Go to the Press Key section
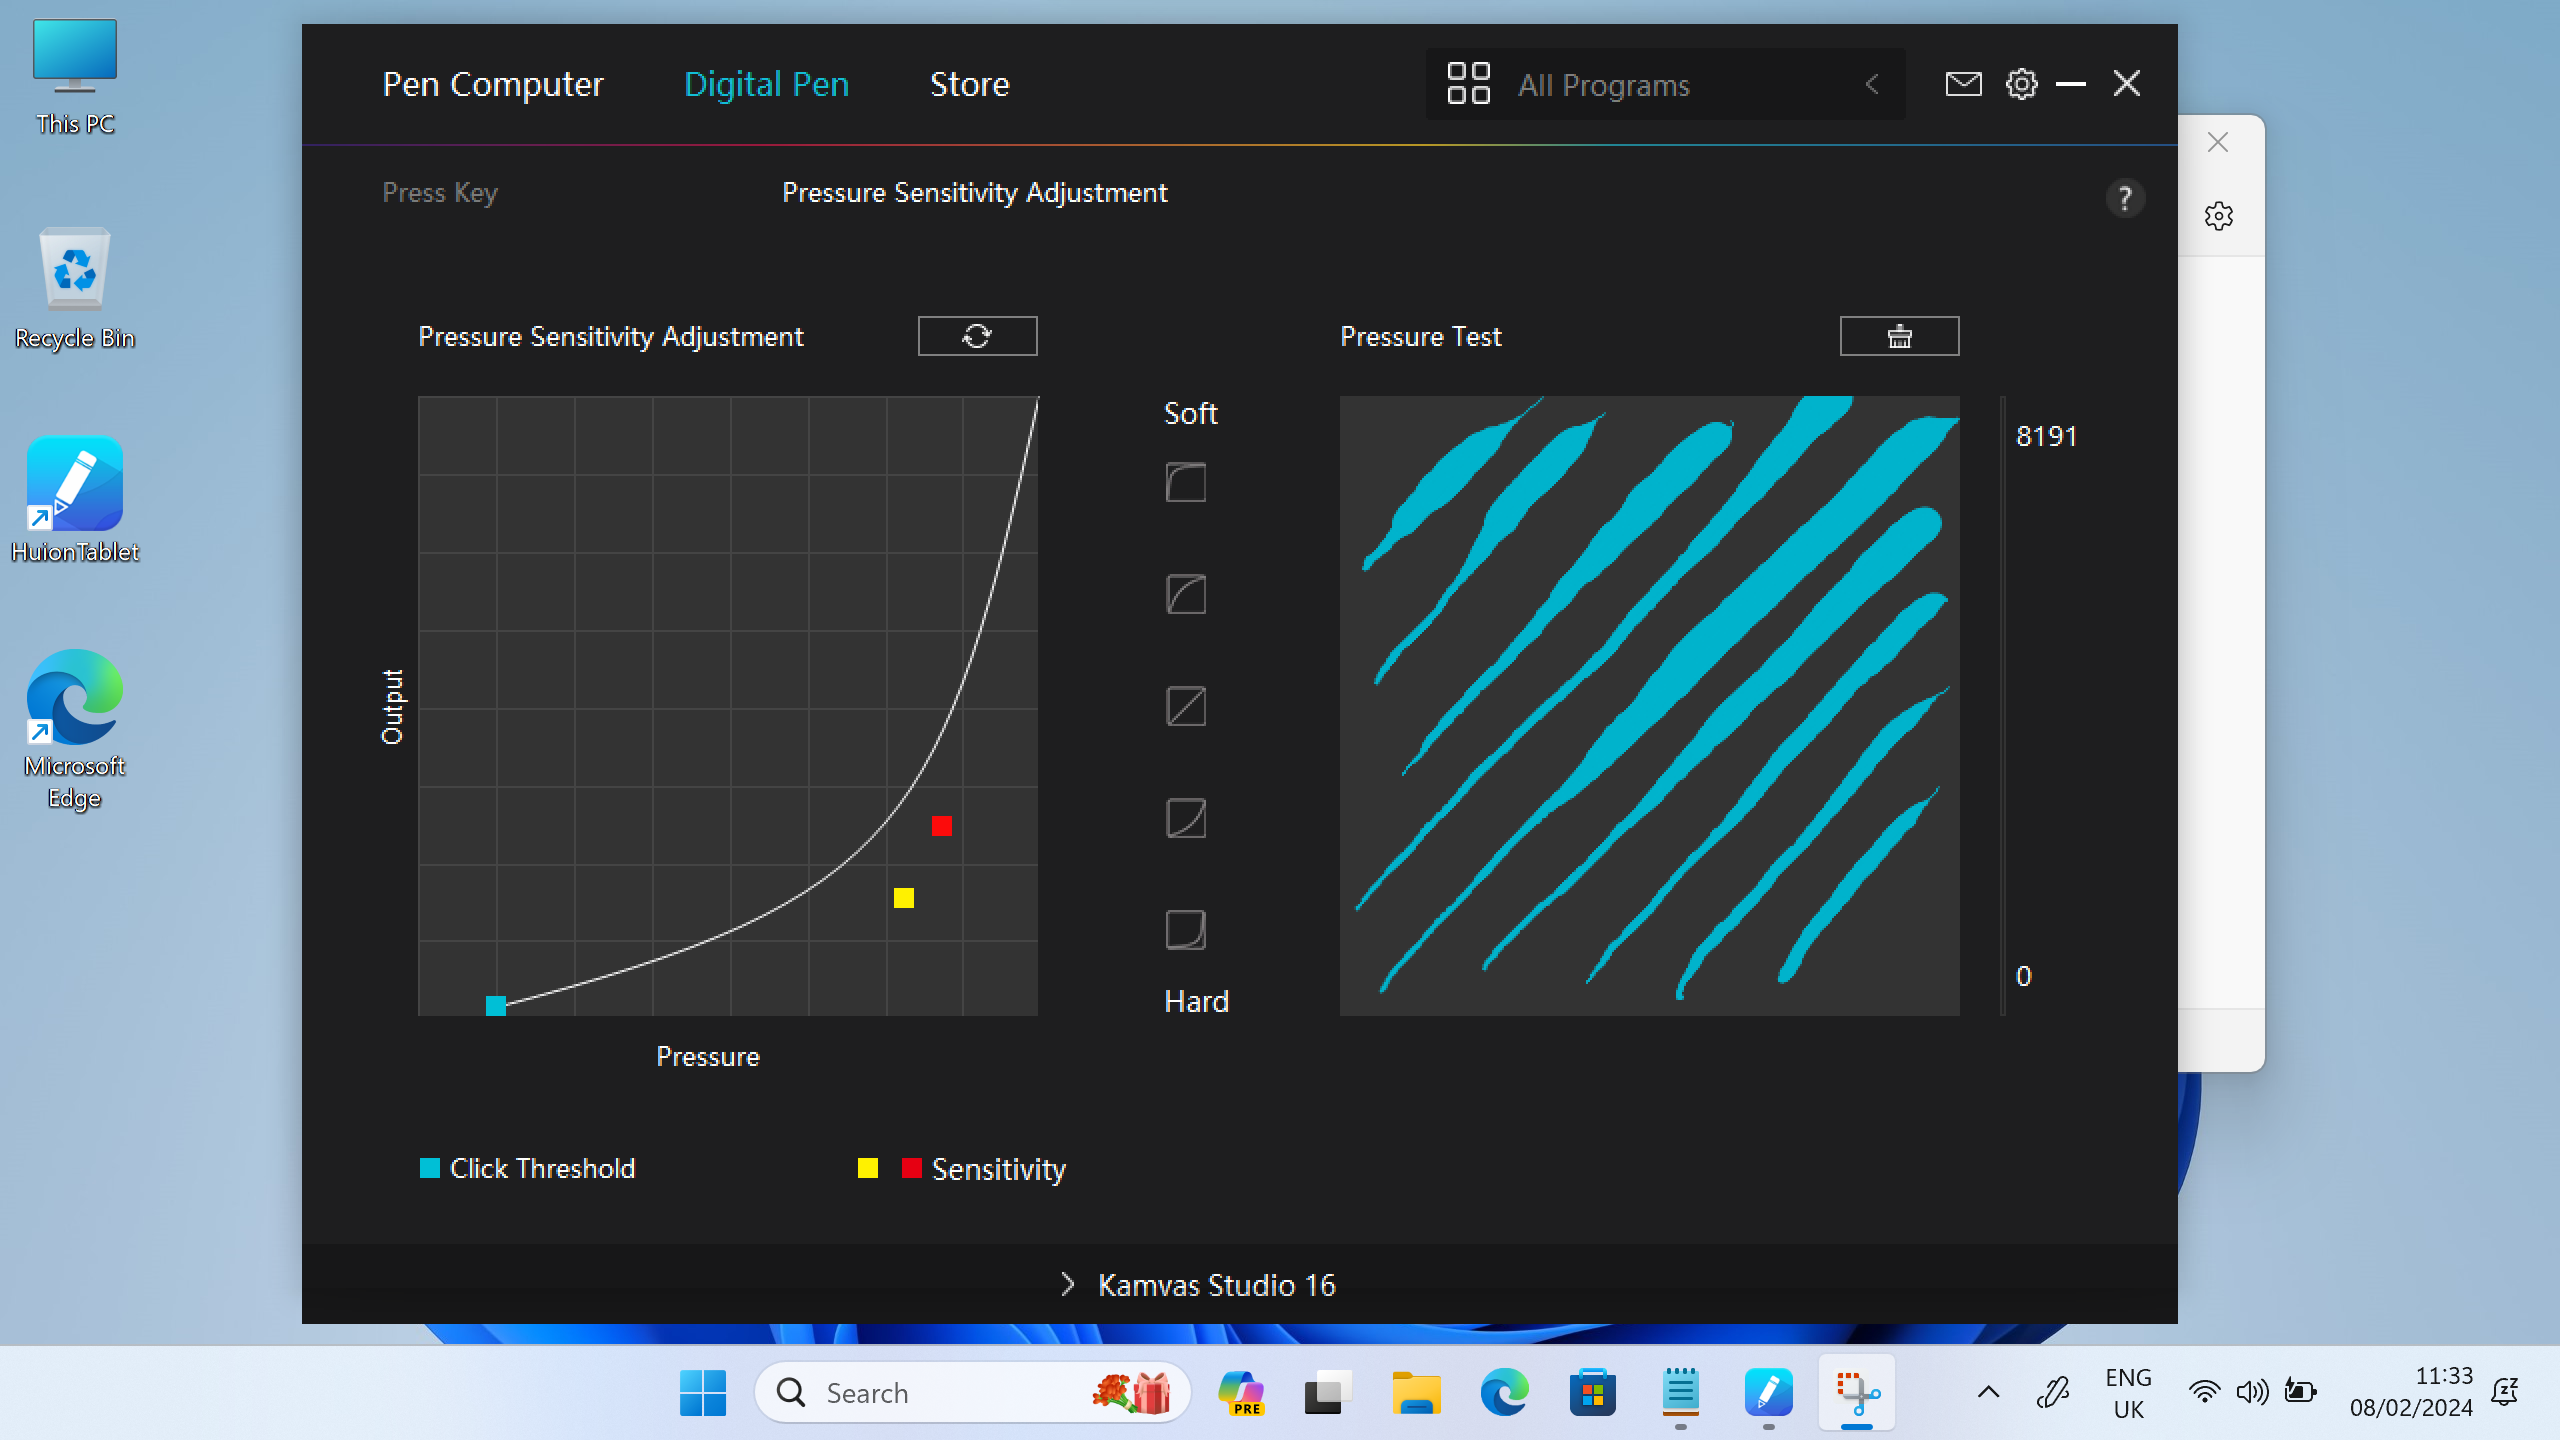This screenshot has height=1440, width=2560. (x=440, y=192)
